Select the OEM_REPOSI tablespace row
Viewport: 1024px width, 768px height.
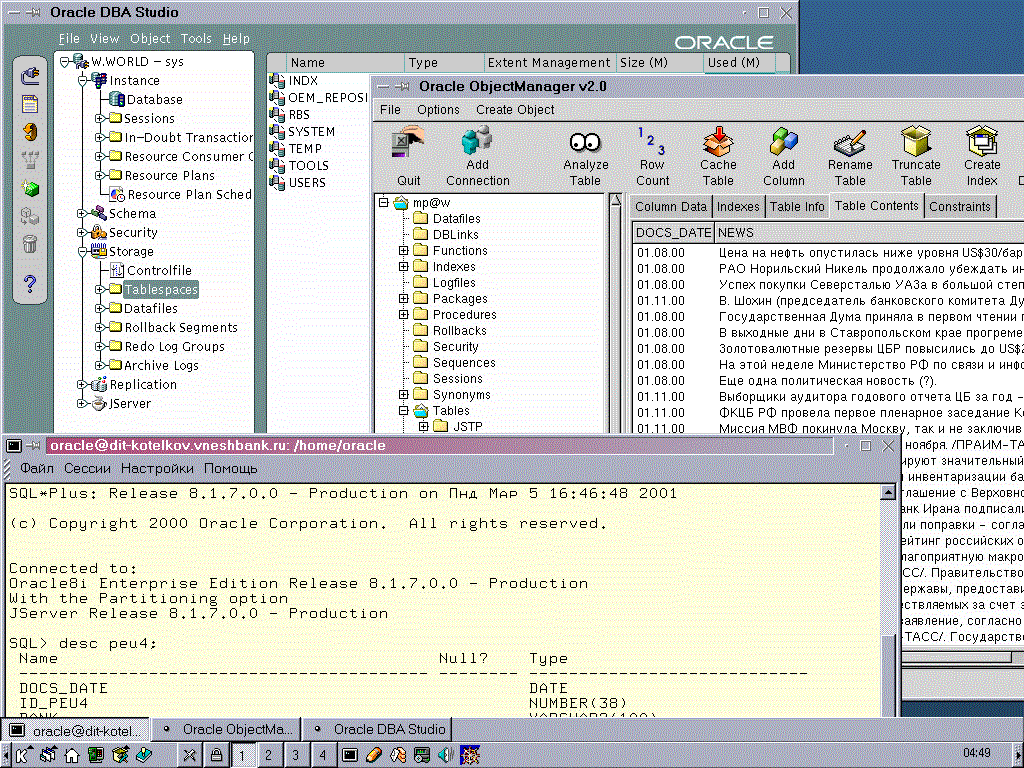click(319, 98)
